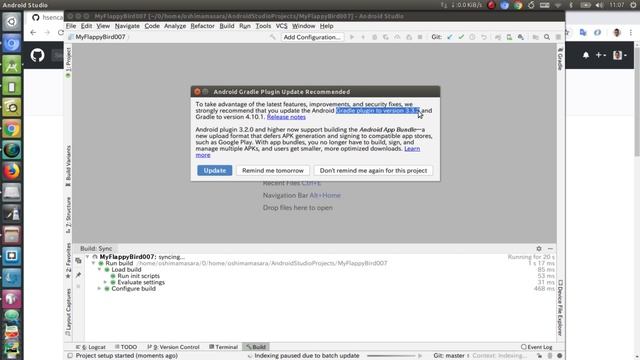Screen dimensions: 640x360
Task: Collapse the Run build tree node
Action: click(x=93, y=263)
